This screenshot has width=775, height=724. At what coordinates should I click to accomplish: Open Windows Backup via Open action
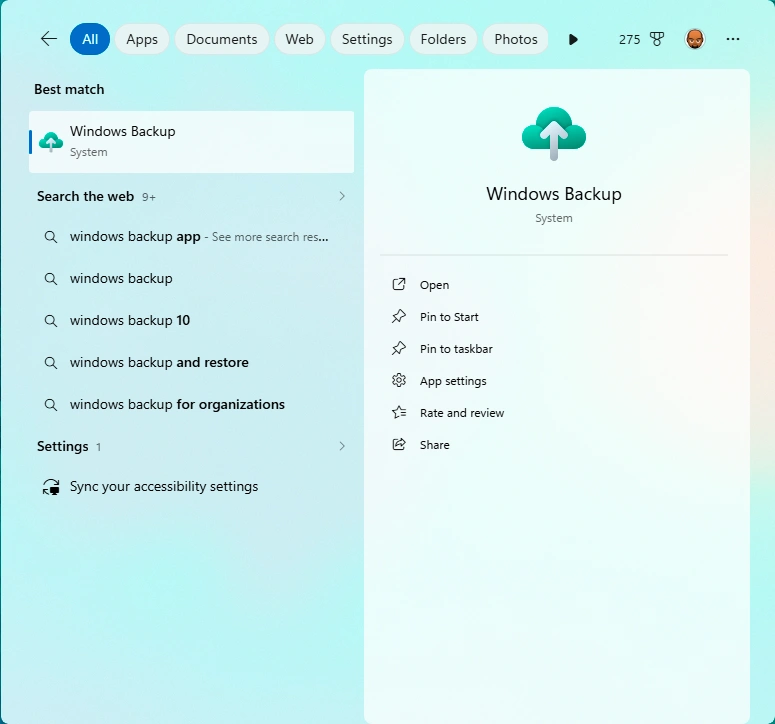[x=554, y=285]
